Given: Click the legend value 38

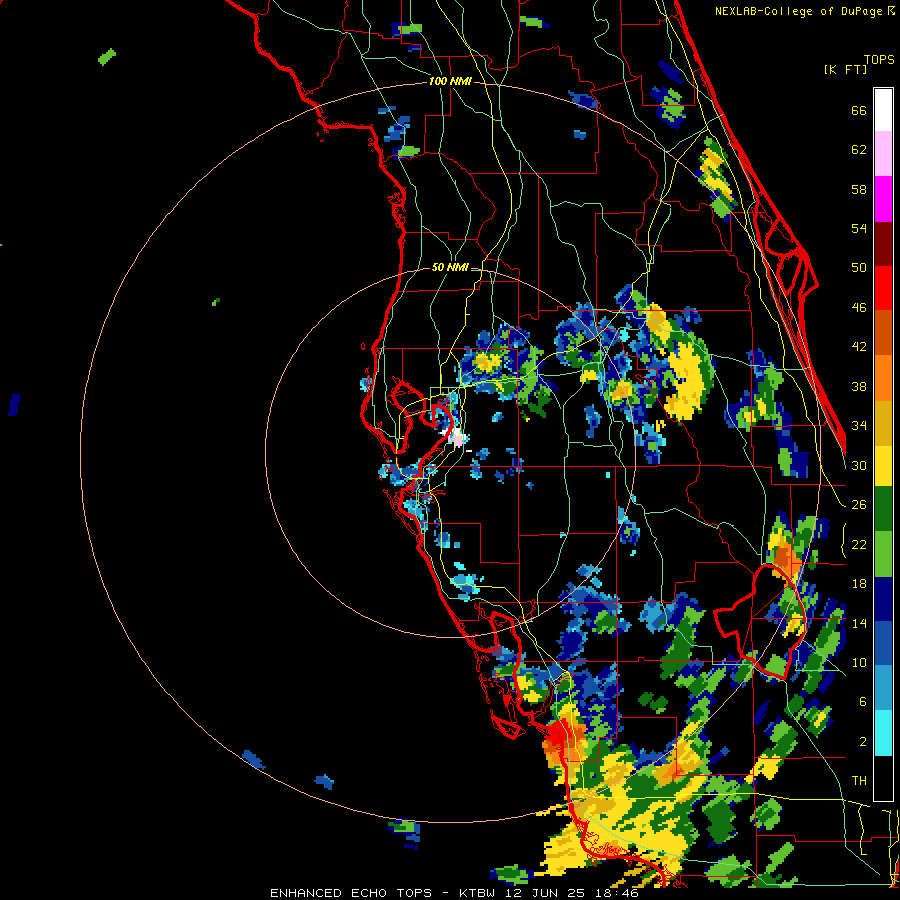Looking at the screenshot, I should pos(859,387).
